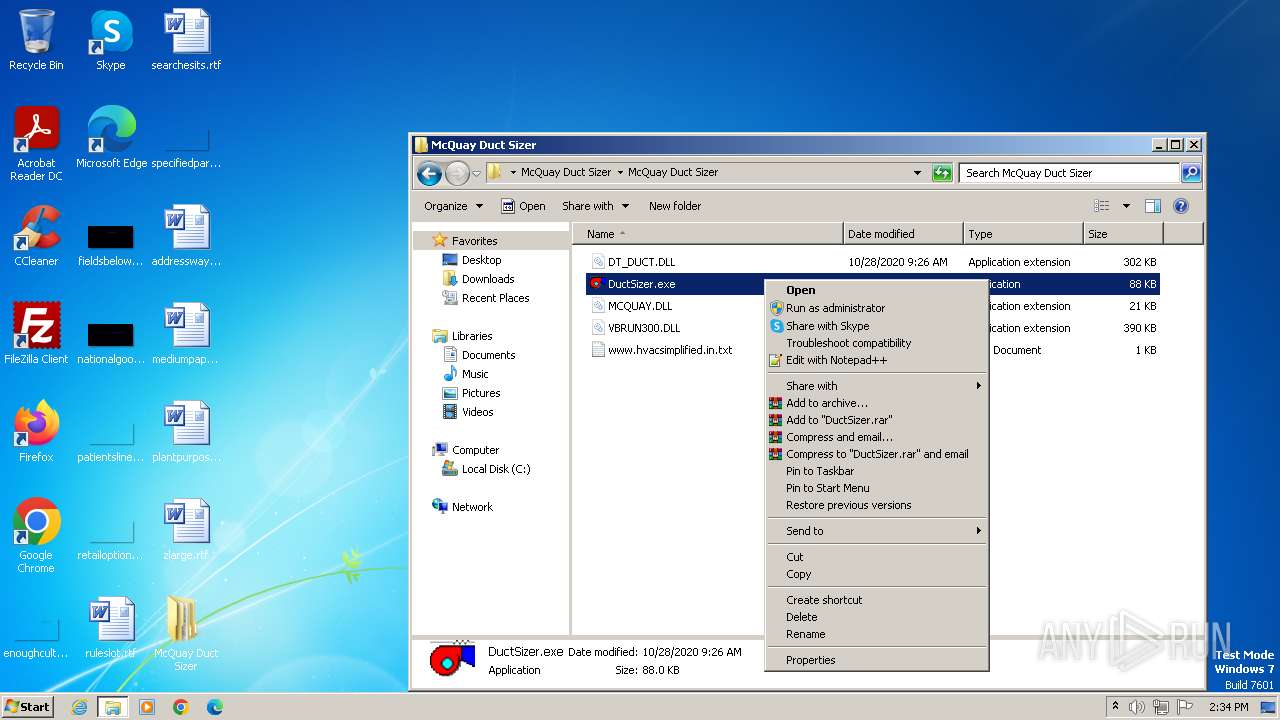Open searchesits.rtf desktop document

(186, 40)
